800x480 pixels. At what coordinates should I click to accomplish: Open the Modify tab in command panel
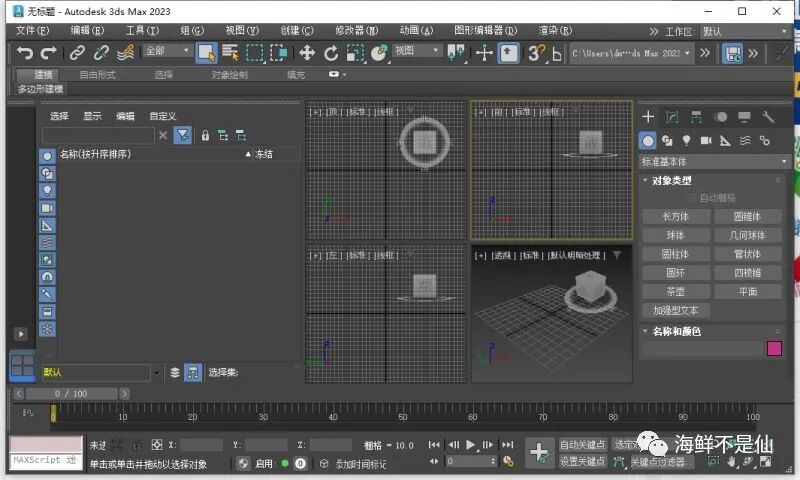(672, 117)
